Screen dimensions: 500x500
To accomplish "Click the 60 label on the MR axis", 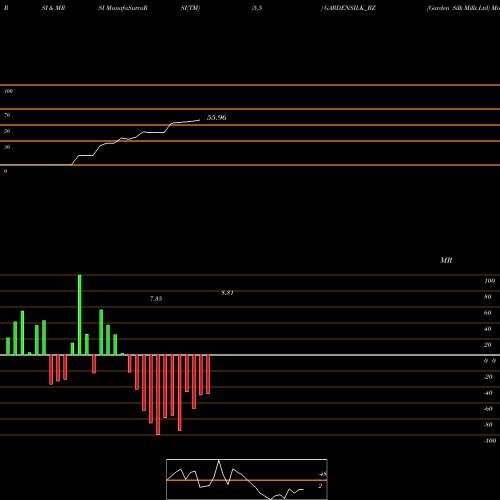I will (487, 313).
